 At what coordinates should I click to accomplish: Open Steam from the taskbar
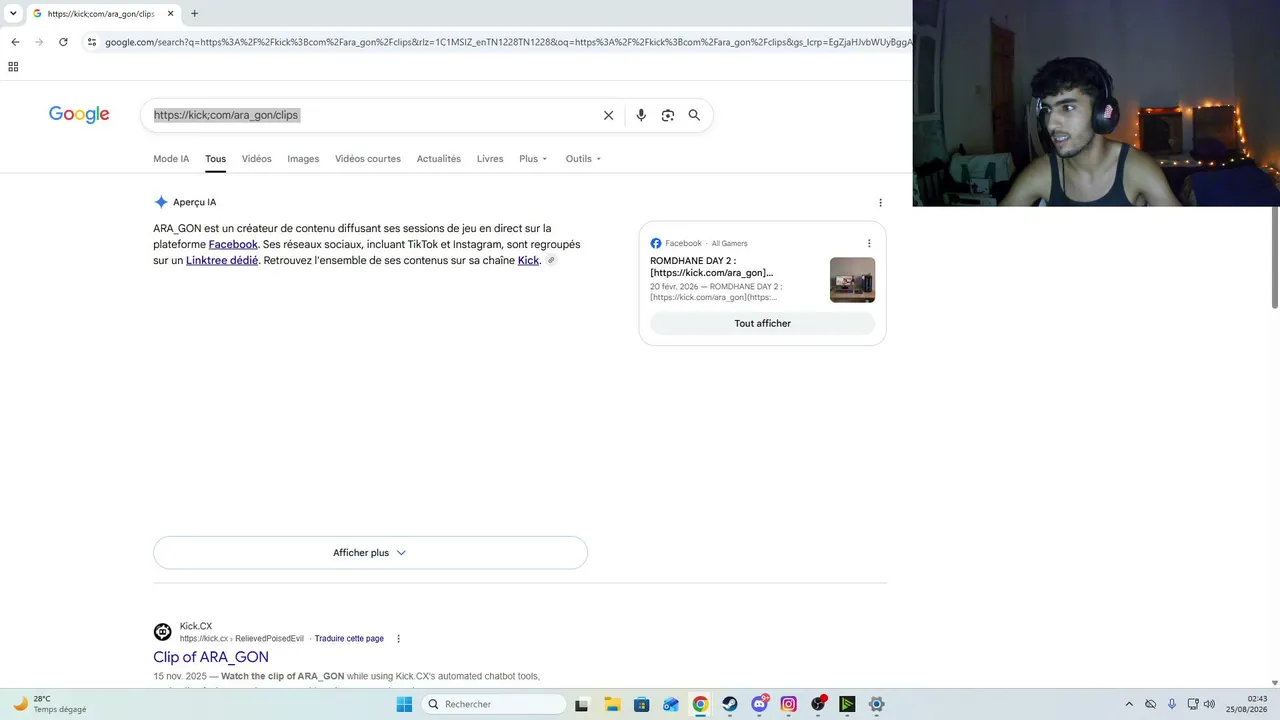coord(730,704)
